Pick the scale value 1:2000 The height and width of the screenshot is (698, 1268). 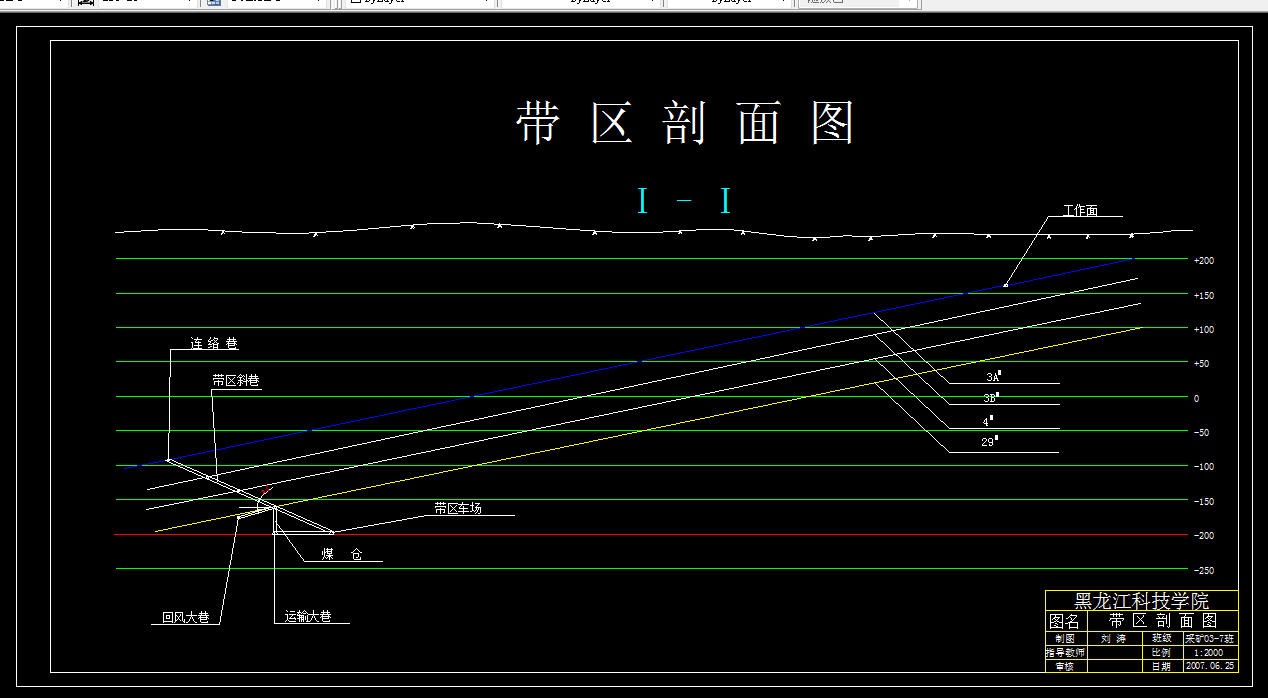(1209, 652)
